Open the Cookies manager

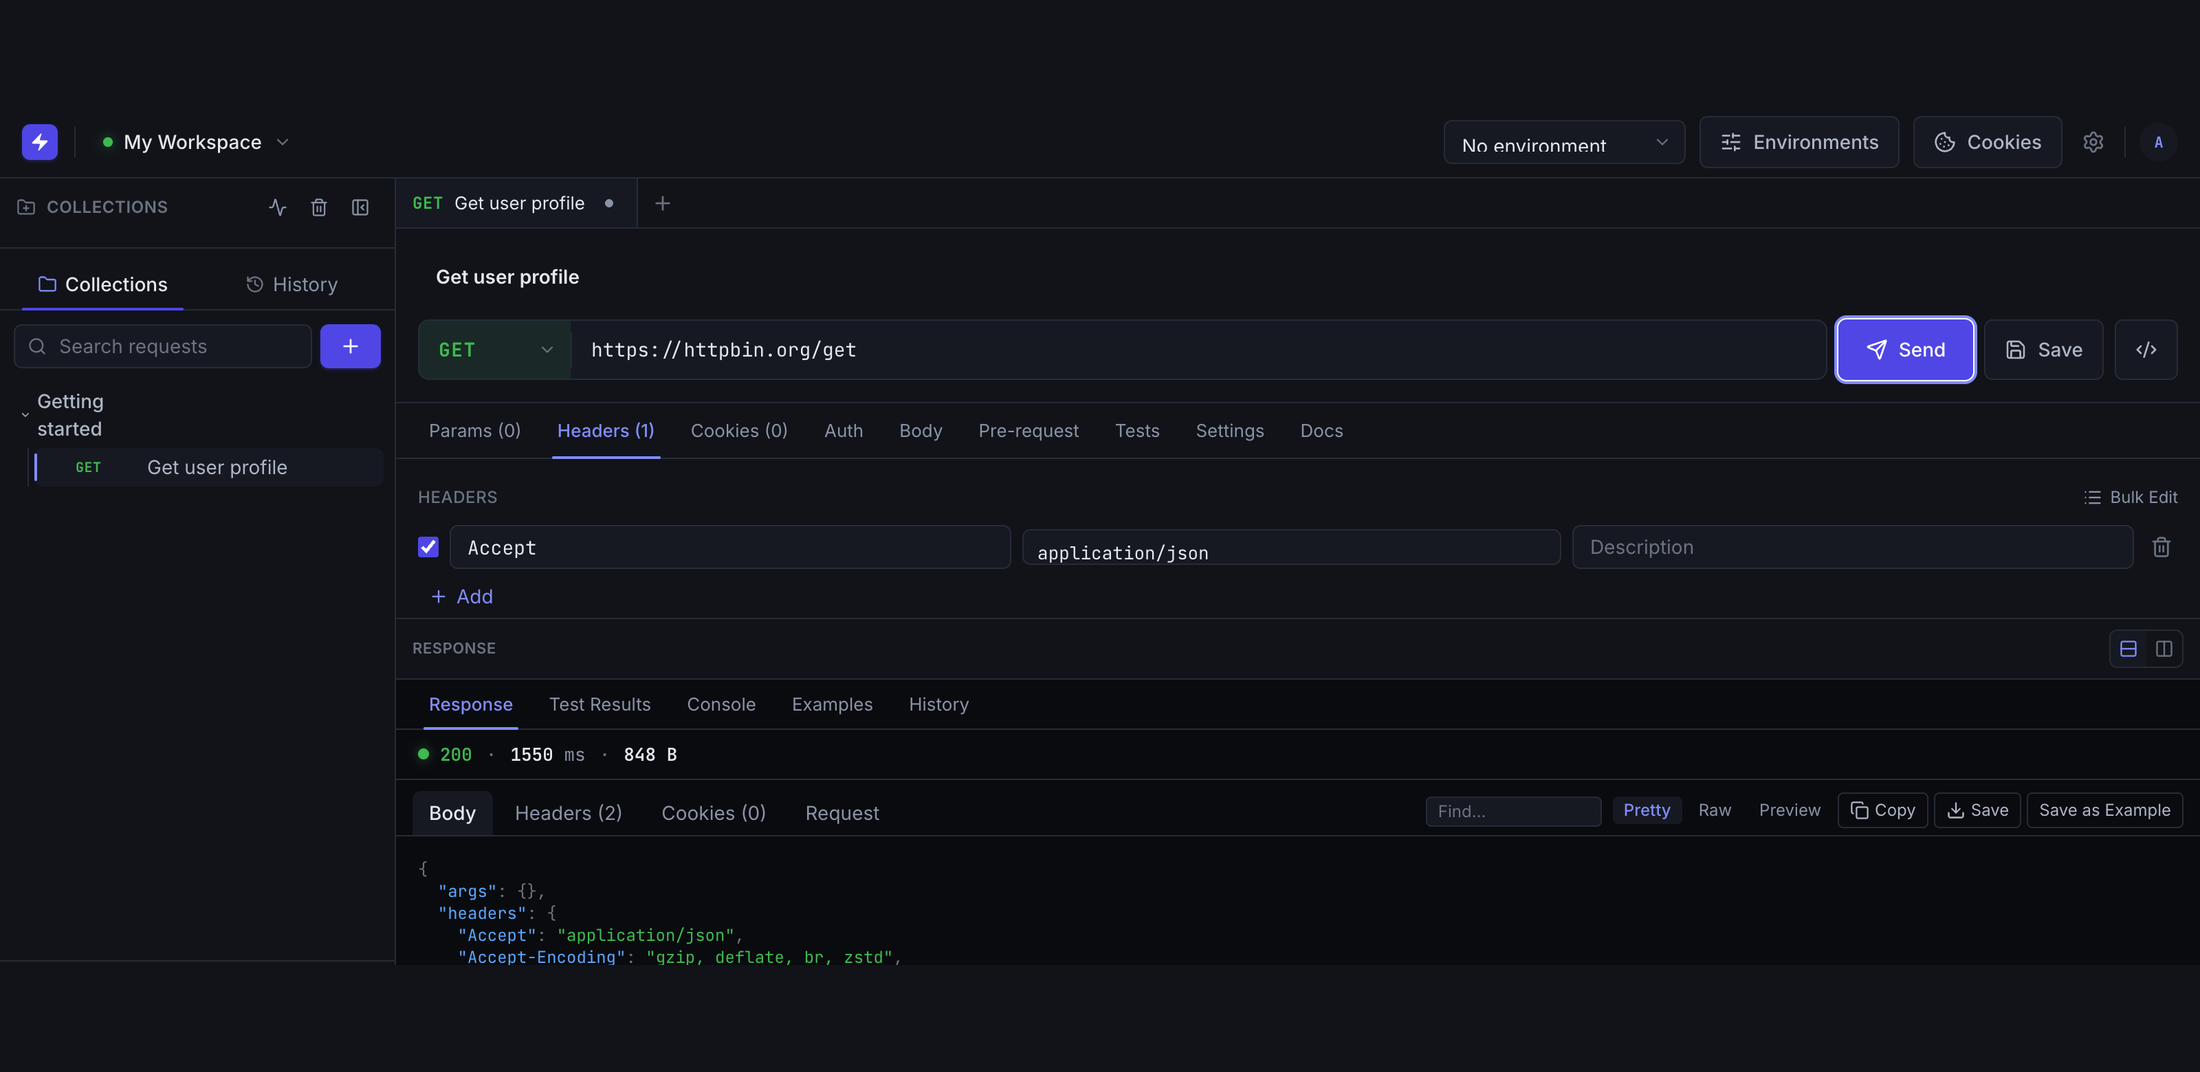click(x=1987, y=142)
